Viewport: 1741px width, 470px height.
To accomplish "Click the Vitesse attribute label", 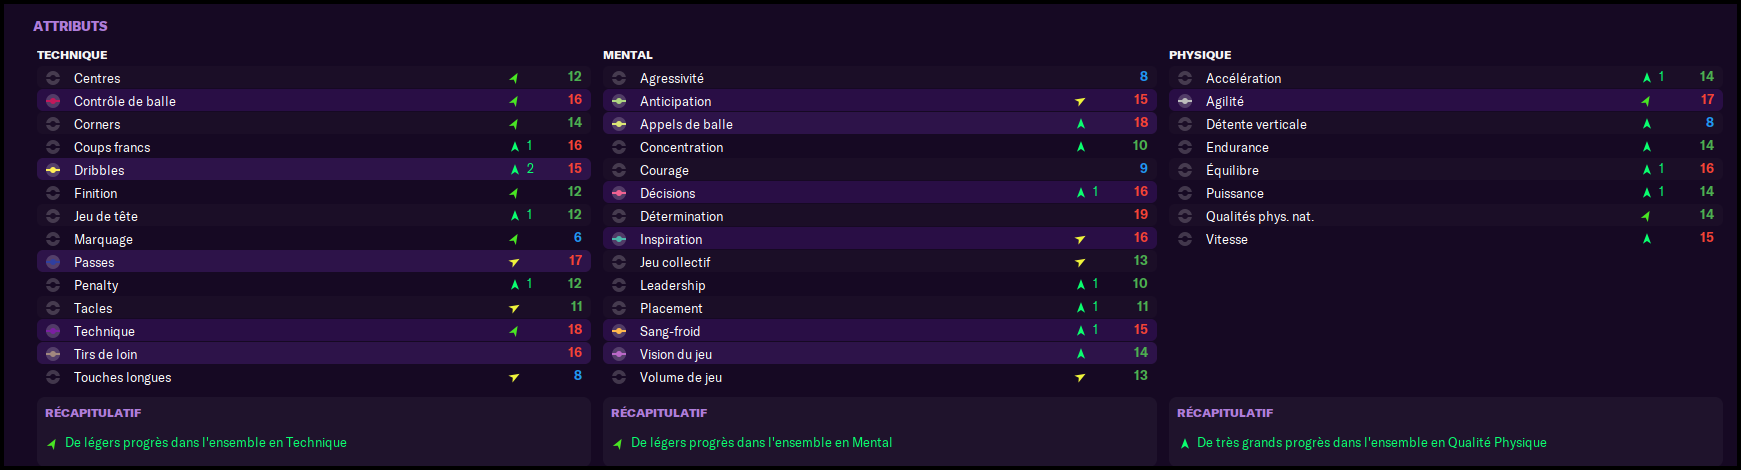I will [1226, 239].
